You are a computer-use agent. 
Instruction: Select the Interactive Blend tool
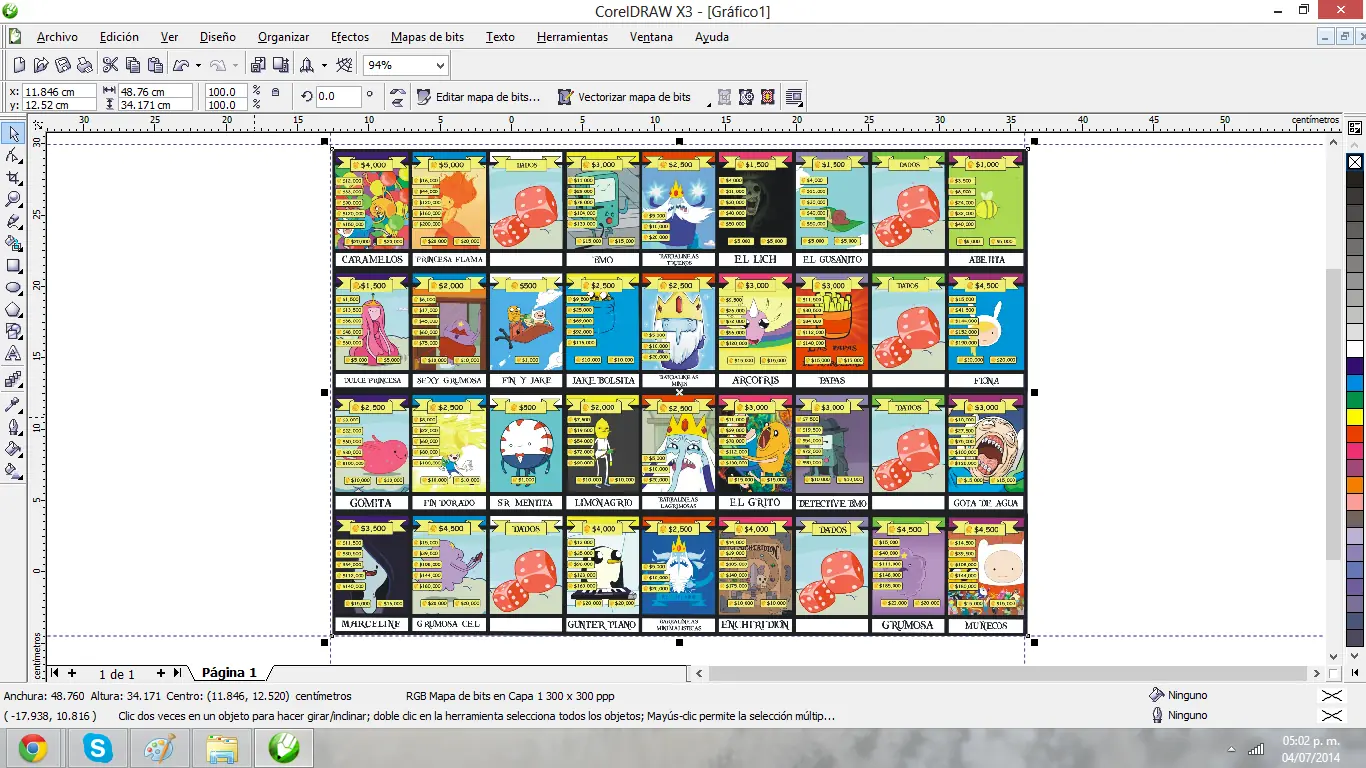[14, 380]
